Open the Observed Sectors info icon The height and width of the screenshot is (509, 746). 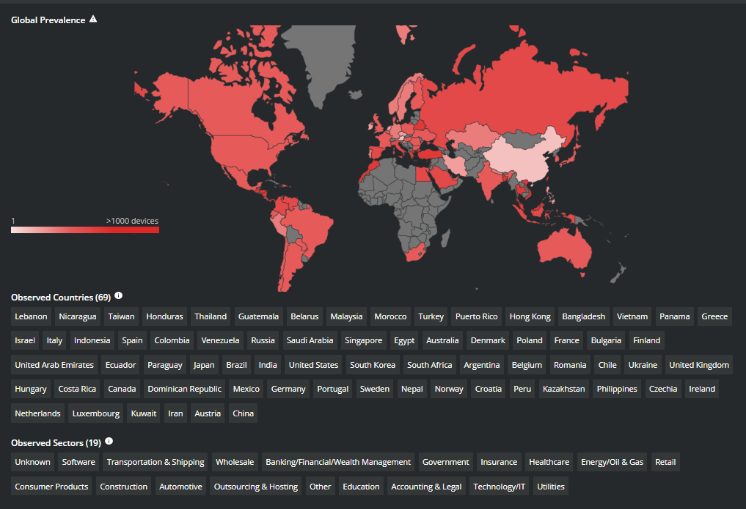[x=109, y=441]
